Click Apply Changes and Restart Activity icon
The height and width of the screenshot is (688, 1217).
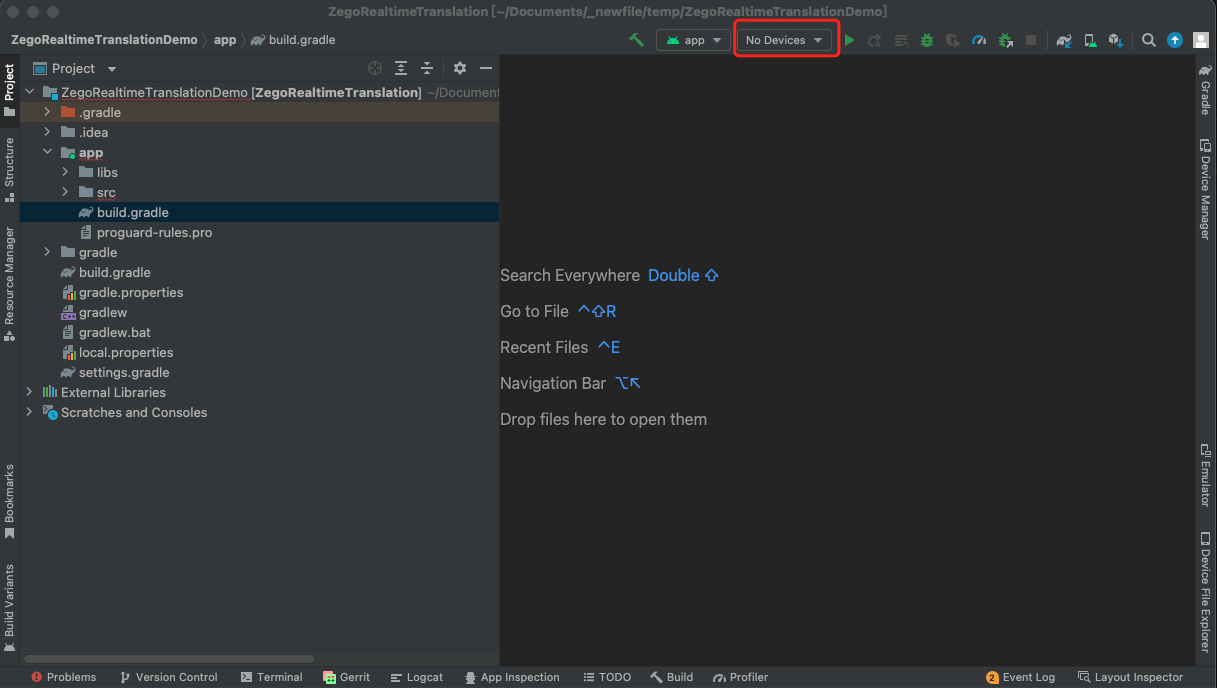coord(875,40)
